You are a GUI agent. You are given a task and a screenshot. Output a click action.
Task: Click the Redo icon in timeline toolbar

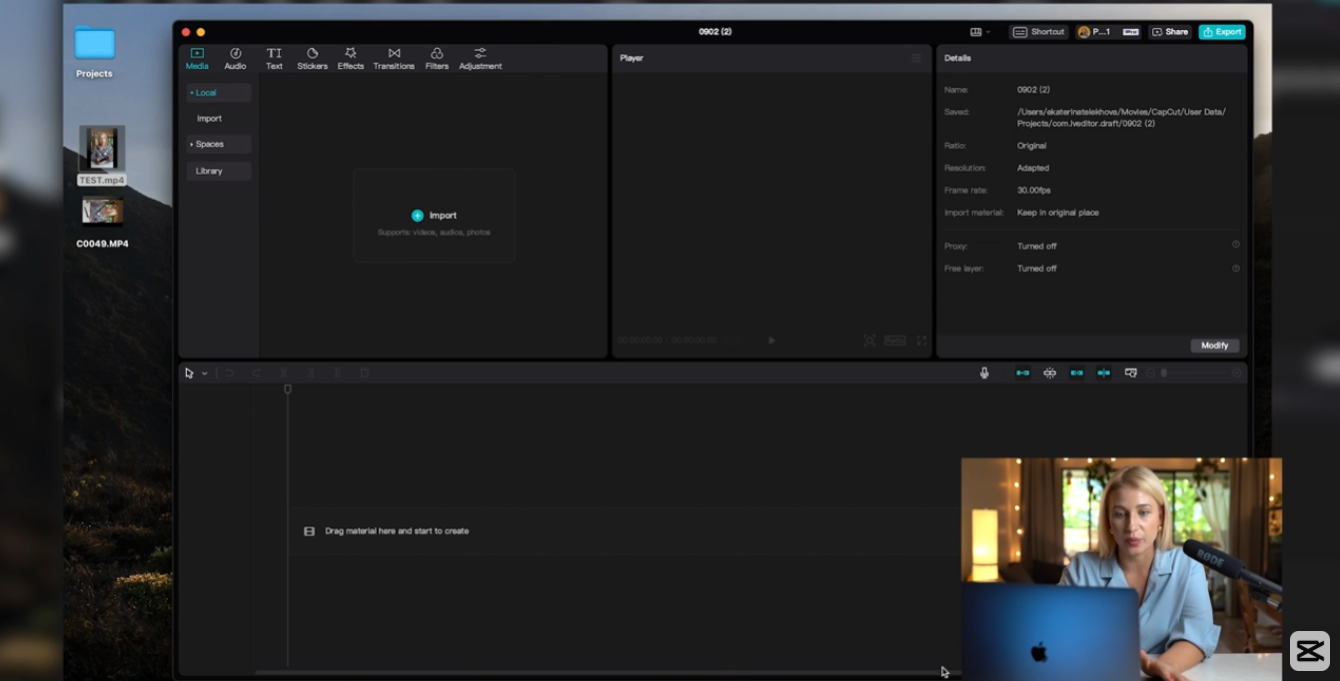pos(256,373)
